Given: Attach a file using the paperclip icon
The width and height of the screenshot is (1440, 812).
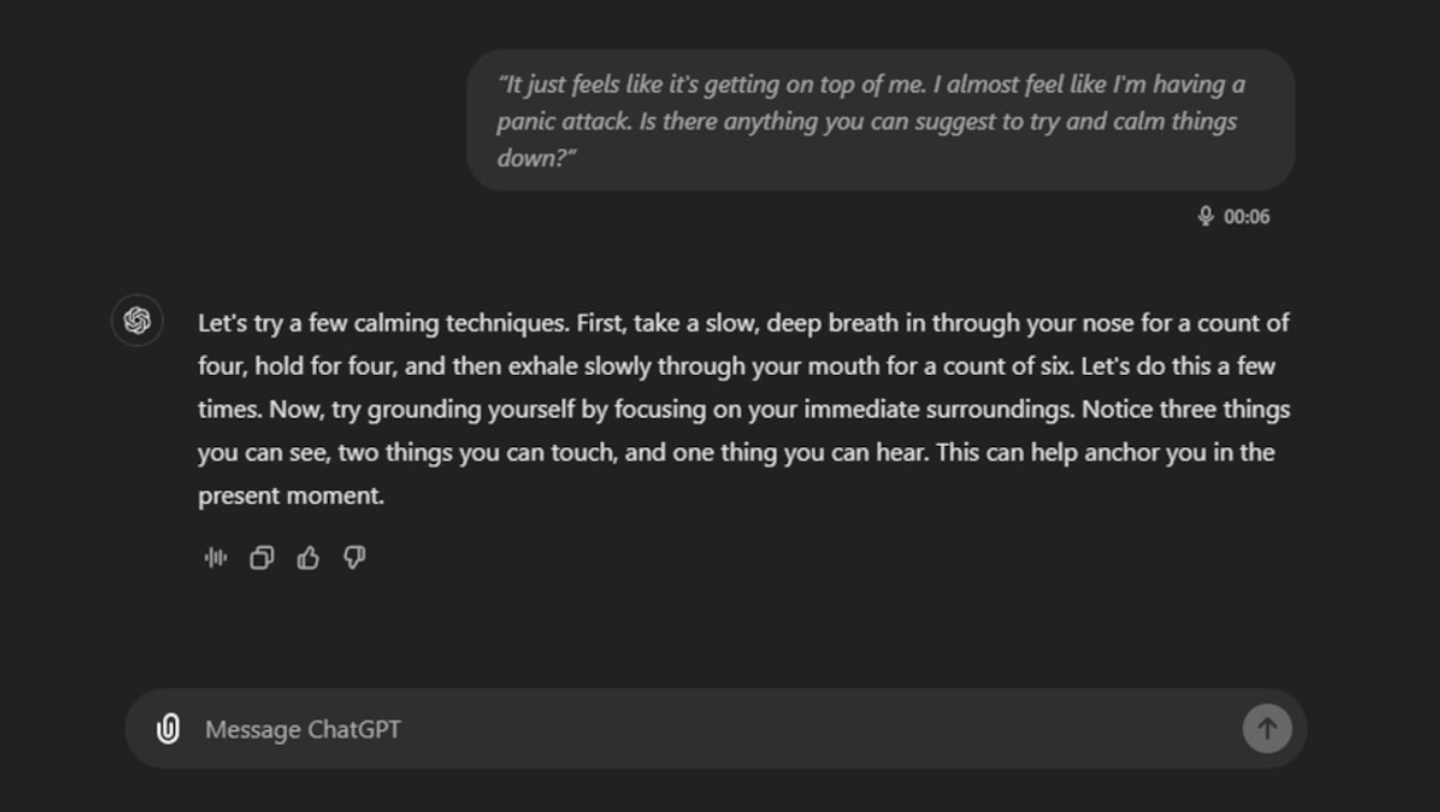Looking at the screenshot, I should [x=168, y=729].
